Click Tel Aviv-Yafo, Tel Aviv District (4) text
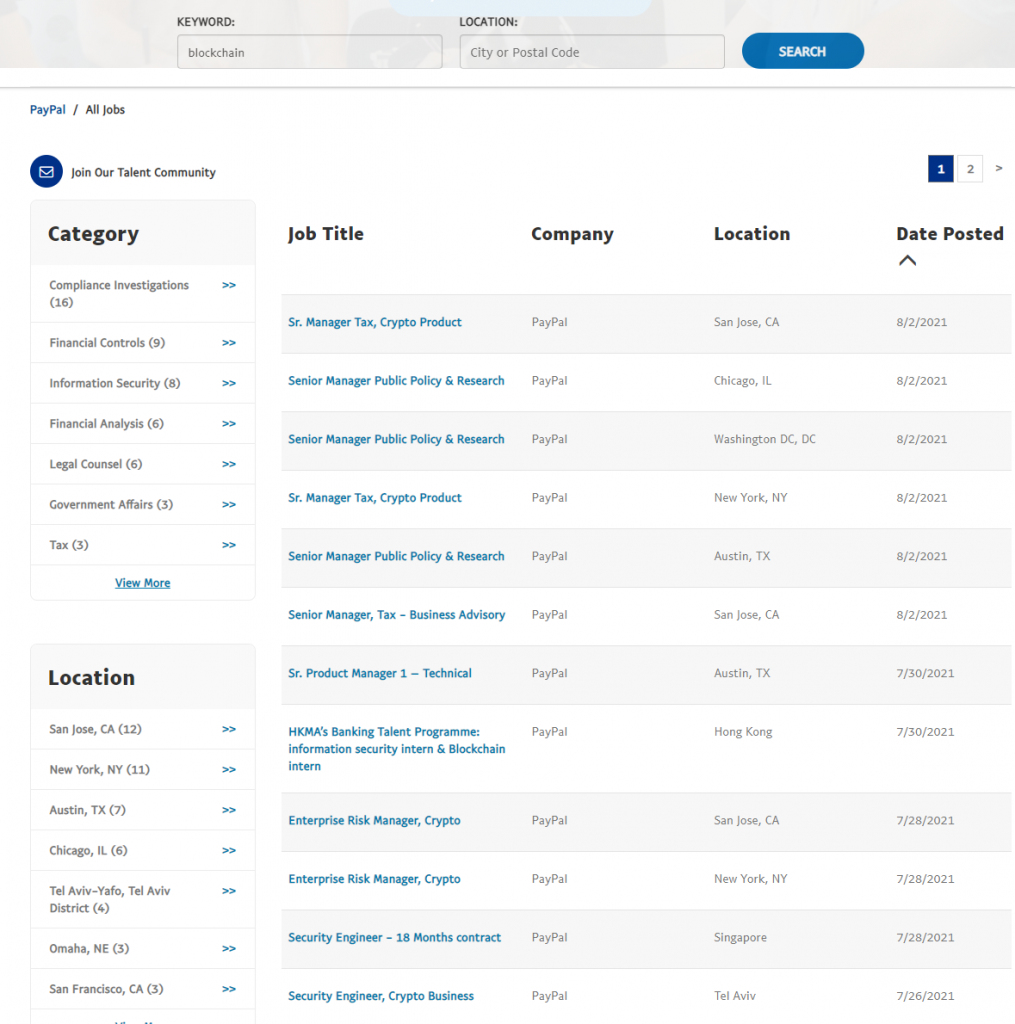Viewport: 1015px width, 1024px height. 110,900
